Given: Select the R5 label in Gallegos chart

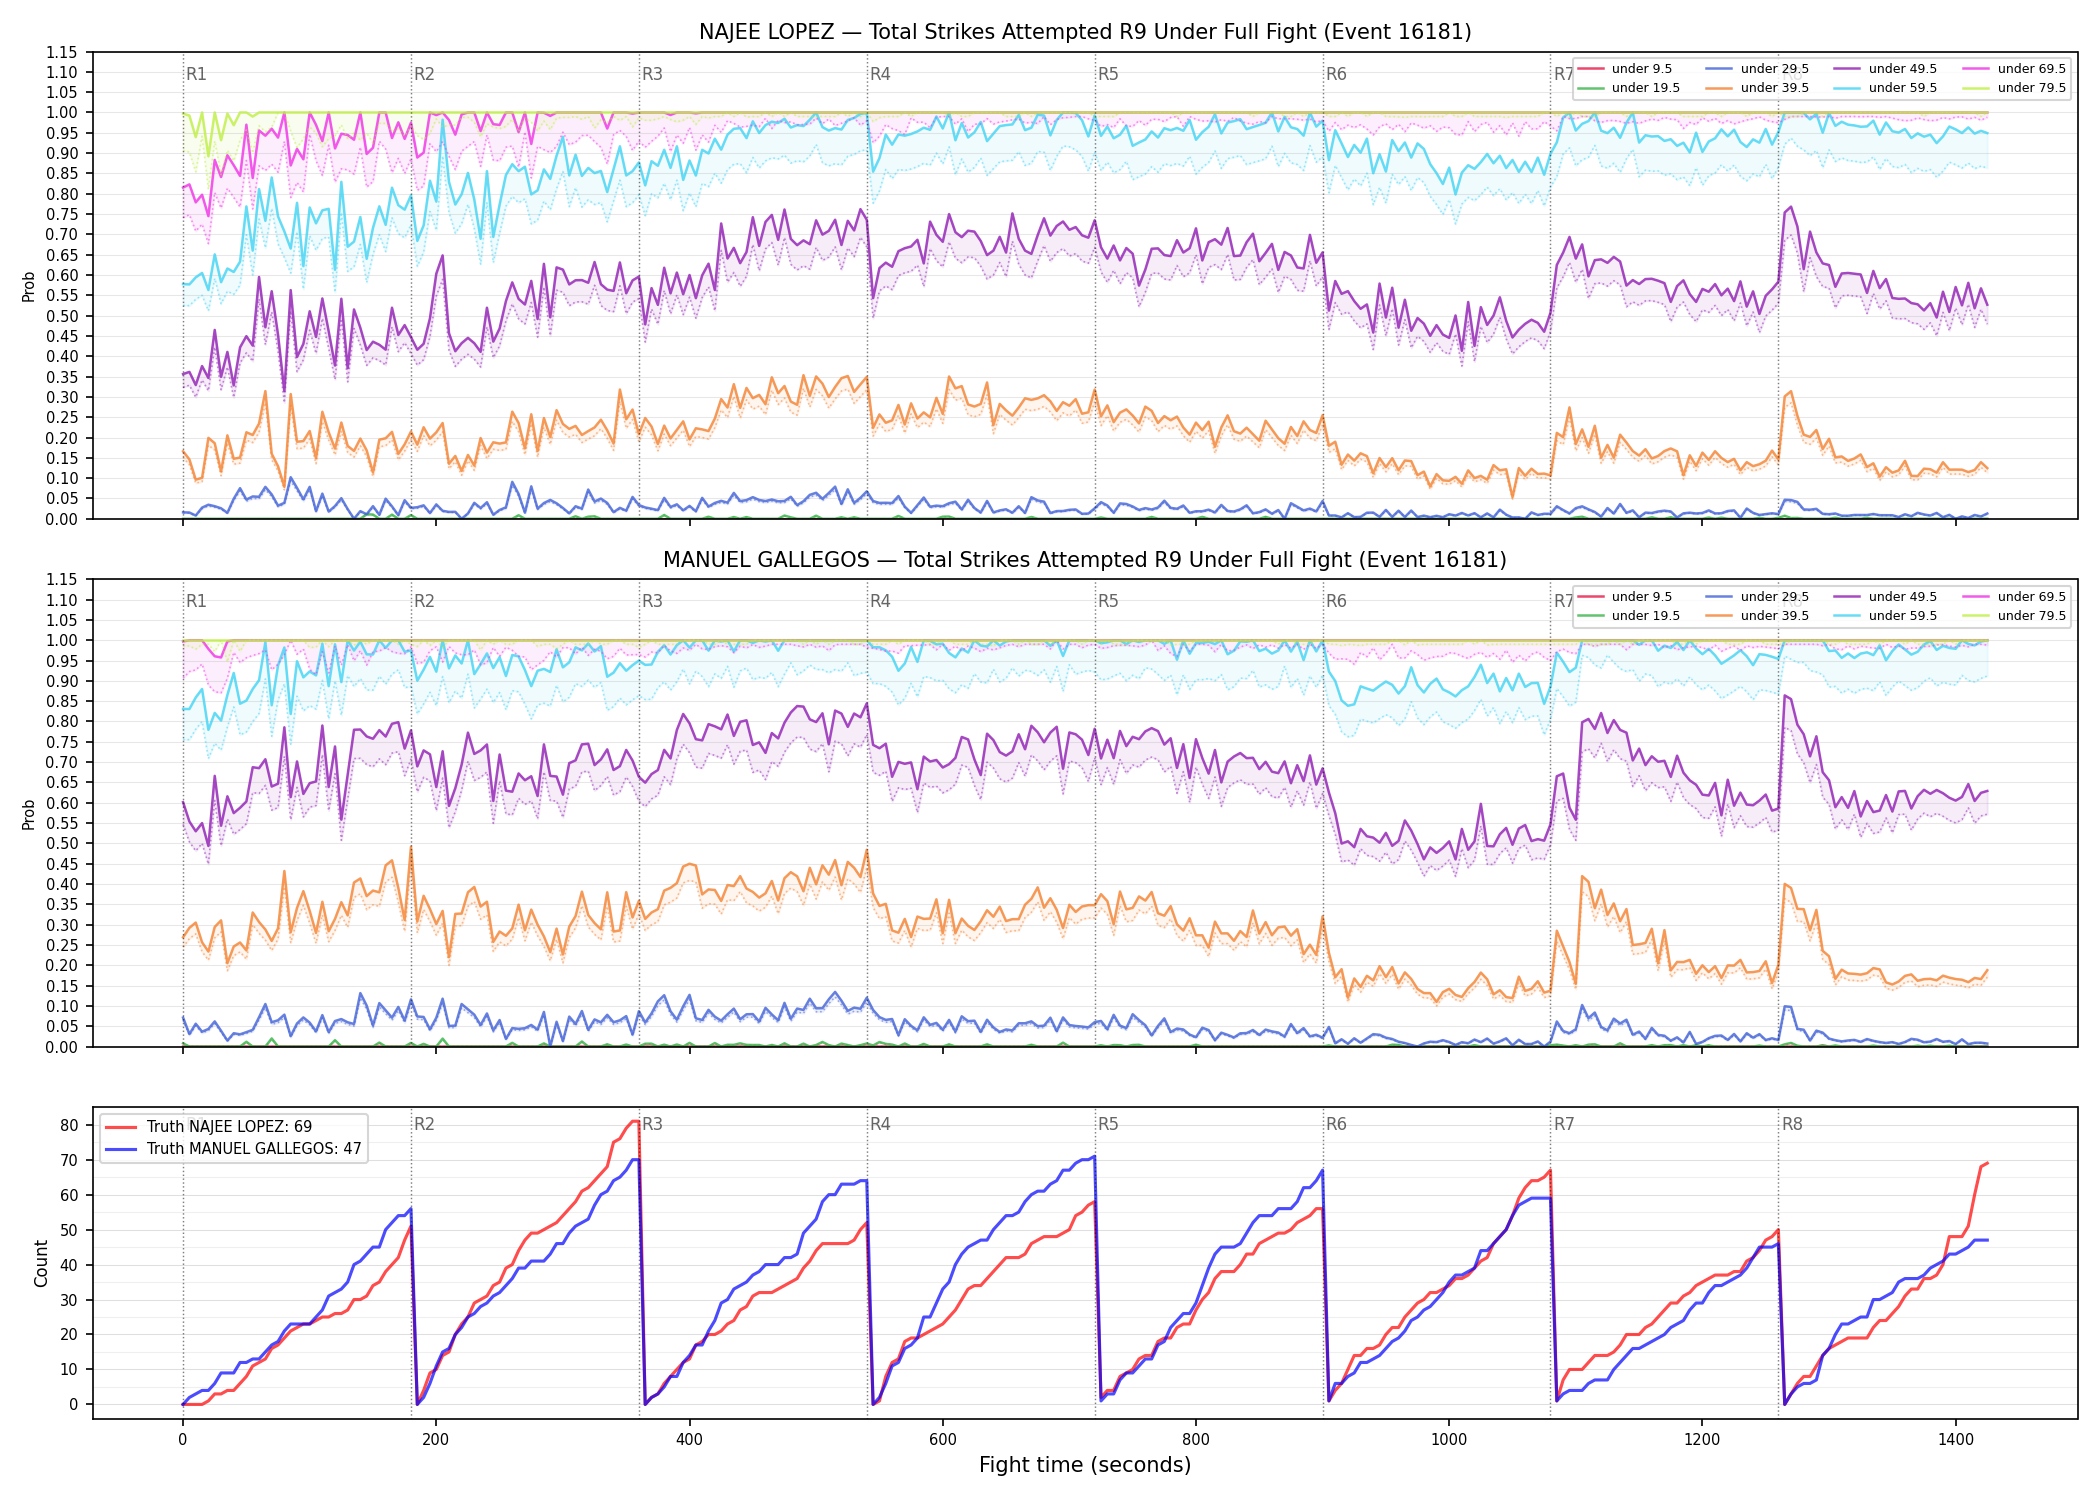Looking at the screenshot, I should pyautogui.click(x=1108, y=601).
